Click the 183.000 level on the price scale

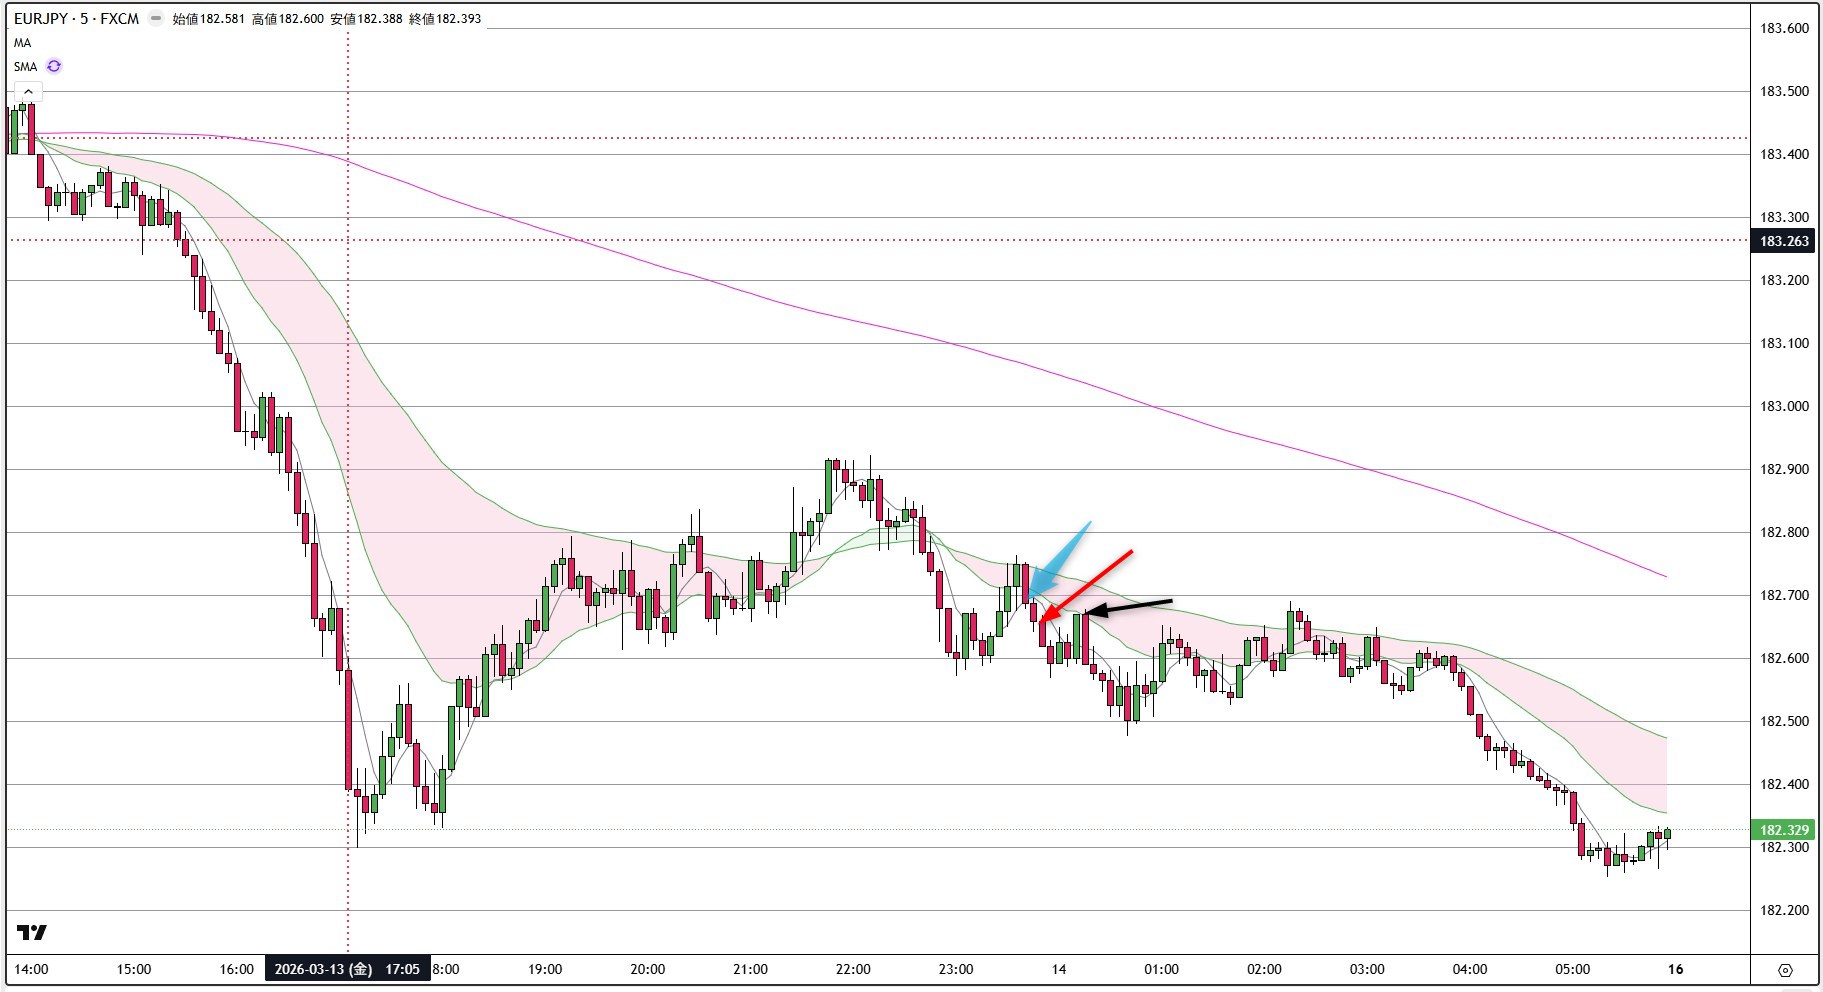coord(1784,407)
